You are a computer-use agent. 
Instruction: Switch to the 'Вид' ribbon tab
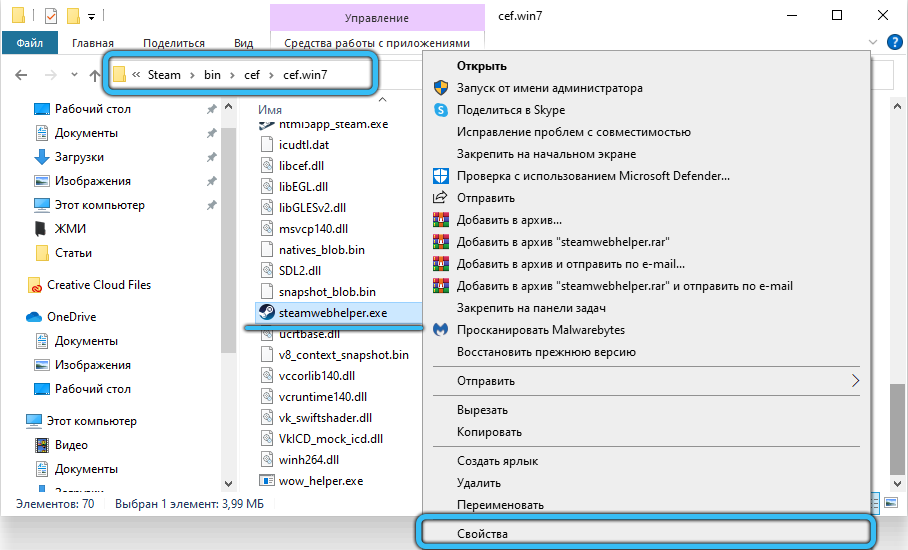point(243,43)
